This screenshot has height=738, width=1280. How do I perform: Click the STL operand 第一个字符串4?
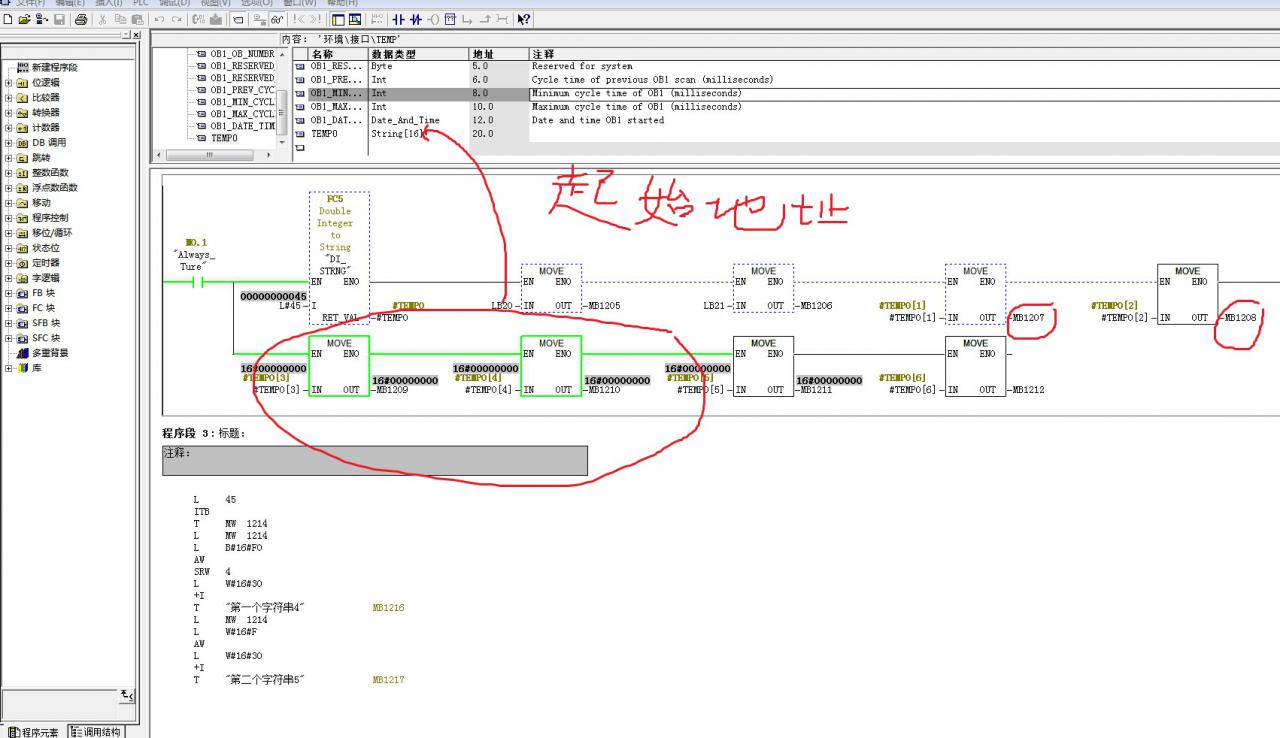point(266,607)
